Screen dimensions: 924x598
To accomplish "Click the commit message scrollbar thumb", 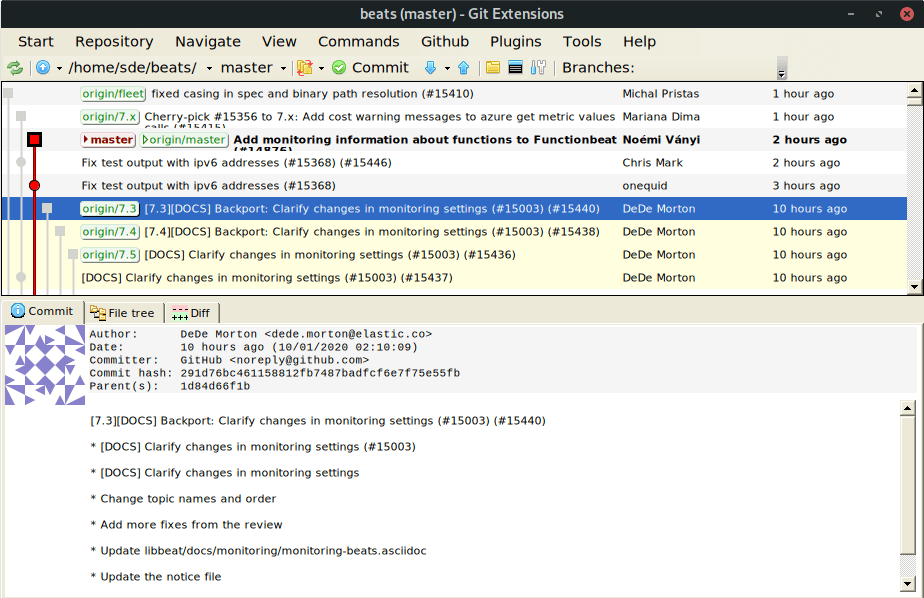I will pos(908,485).
